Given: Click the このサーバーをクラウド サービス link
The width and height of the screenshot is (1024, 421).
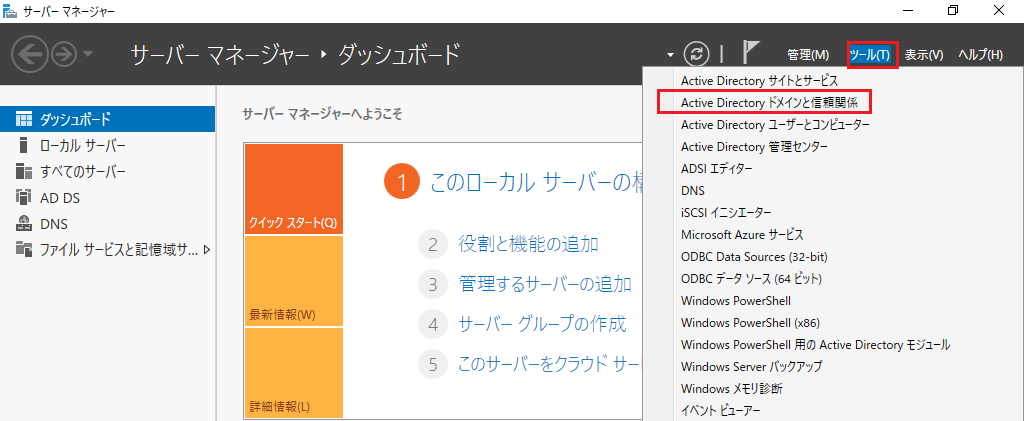Looking at the screenshot, I should 551,364.
